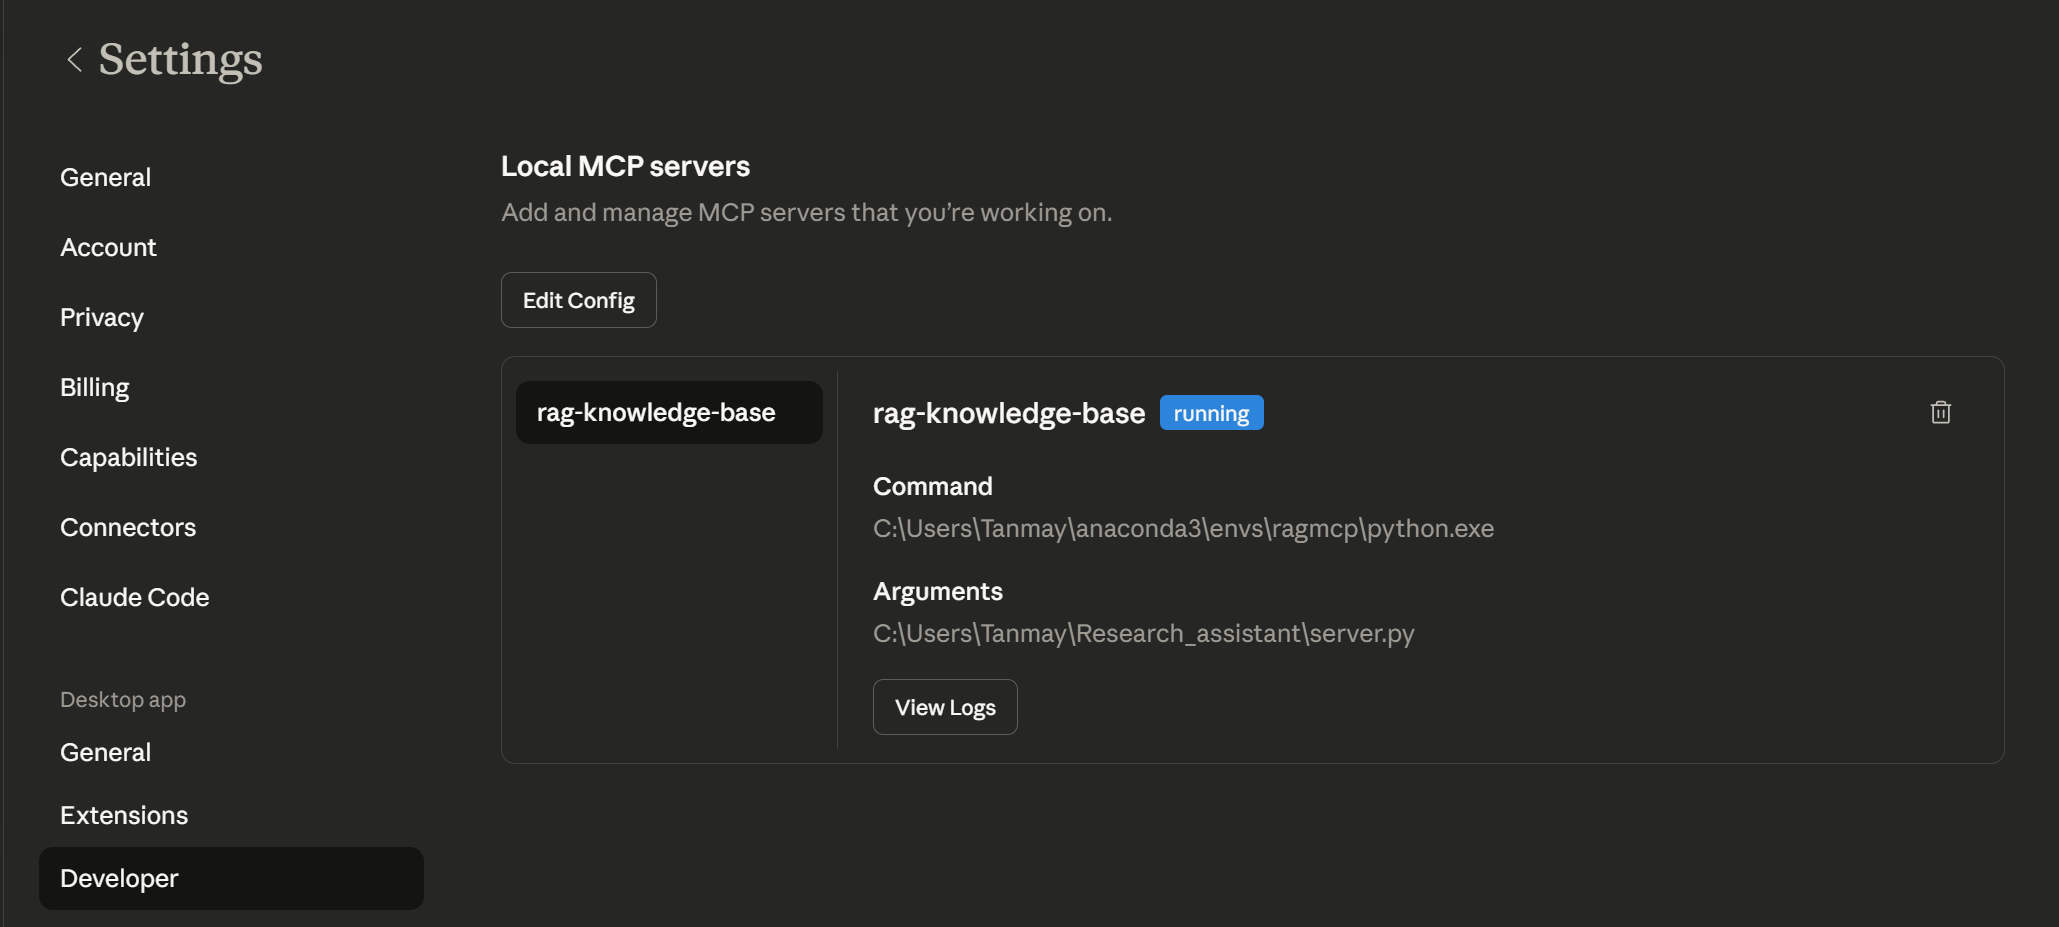This screenshot has height=927, width=2059.
Task: Go to the Capabilities section
Action: (x=128, y=457)
